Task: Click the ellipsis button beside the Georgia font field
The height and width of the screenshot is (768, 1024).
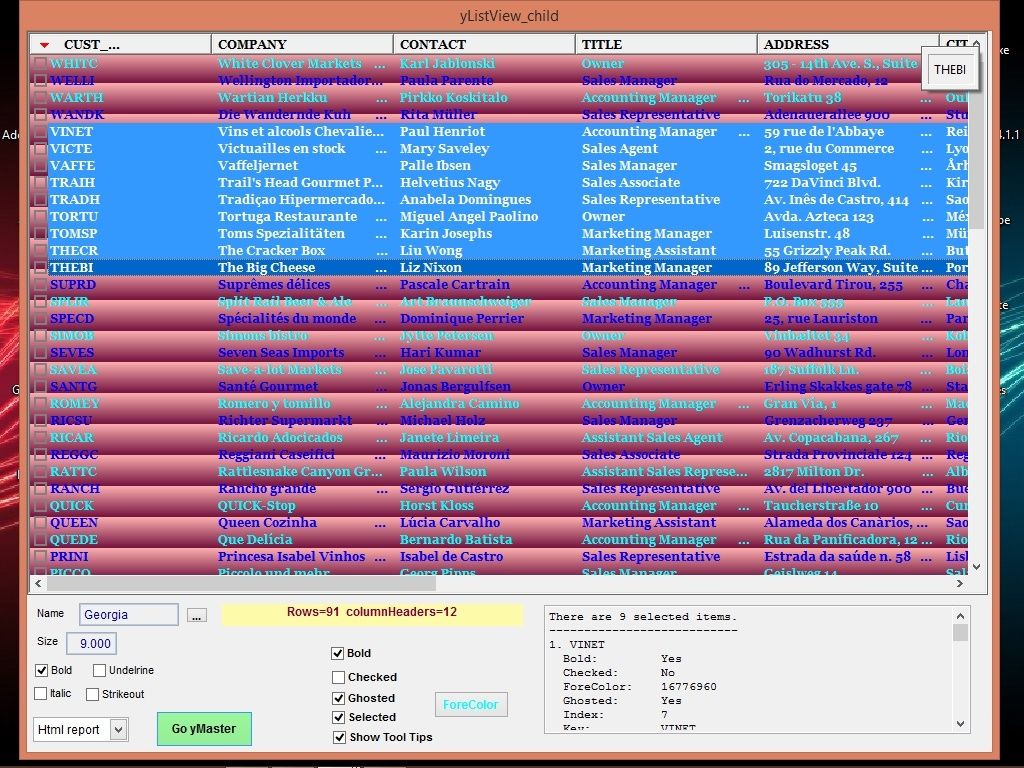Action: (x=196, y=615)
